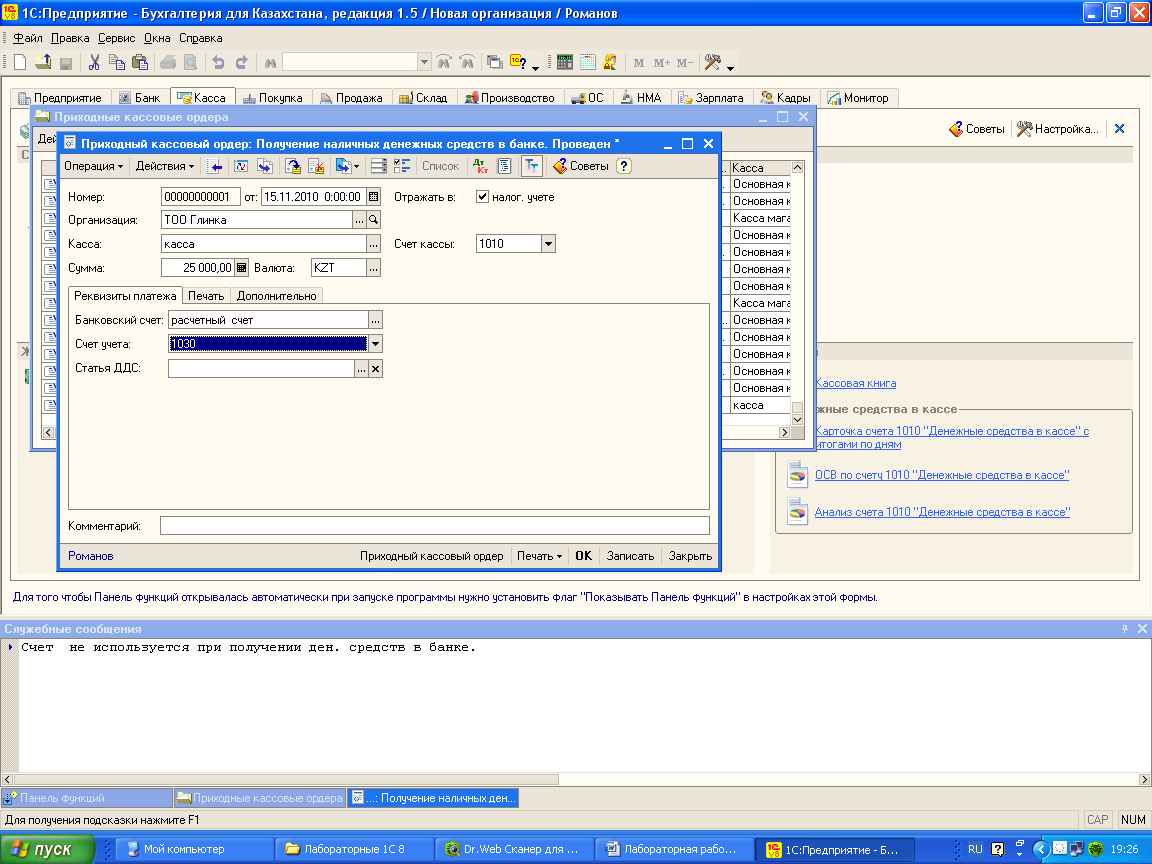Expand the main toolbar search combo box arrow

tap(424, 62)
